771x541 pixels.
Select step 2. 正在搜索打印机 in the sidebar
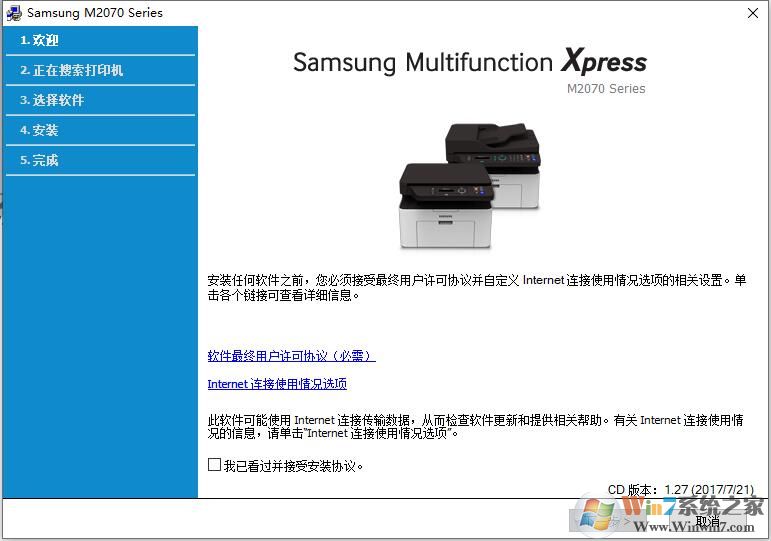pyautogui.click(x=100, y=70)
